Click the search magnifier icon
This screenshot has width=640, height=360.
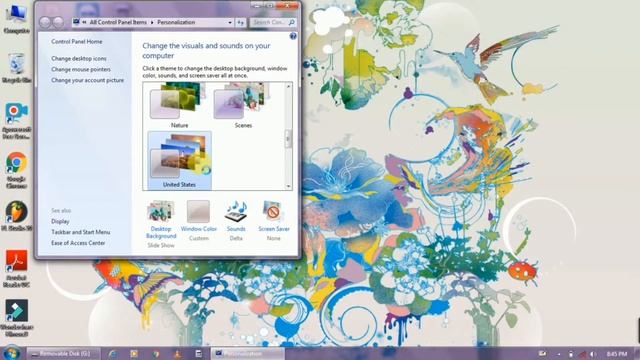pos(291,22)
